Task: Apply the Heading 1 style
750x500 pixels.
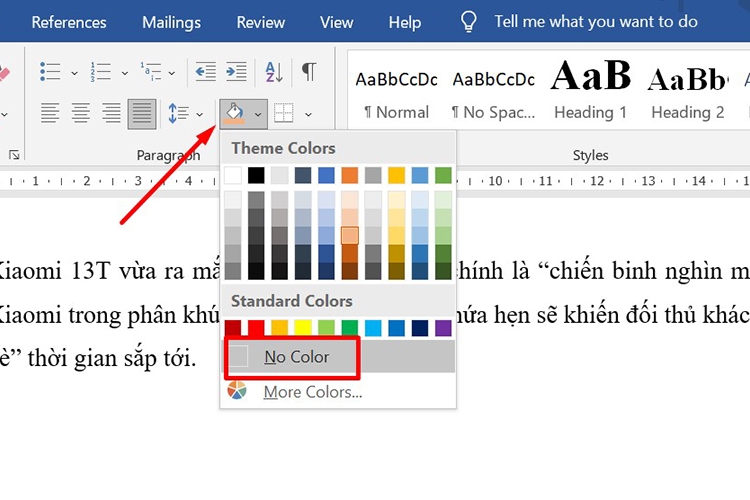Action: (590, 91)
